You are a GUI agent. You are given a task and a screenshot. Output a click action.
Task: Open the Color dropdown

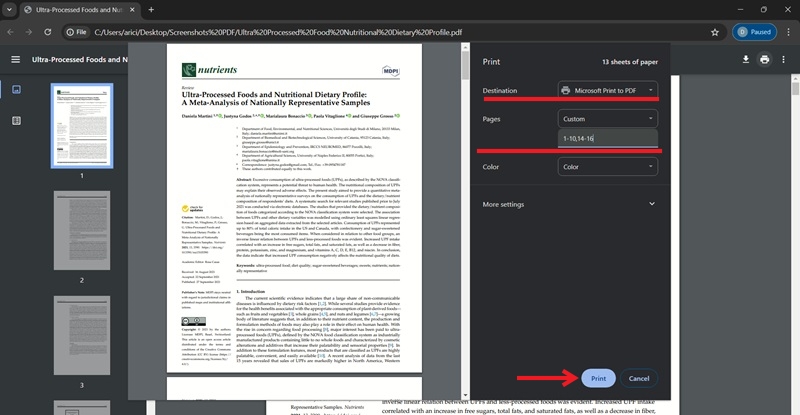(608, 167)
